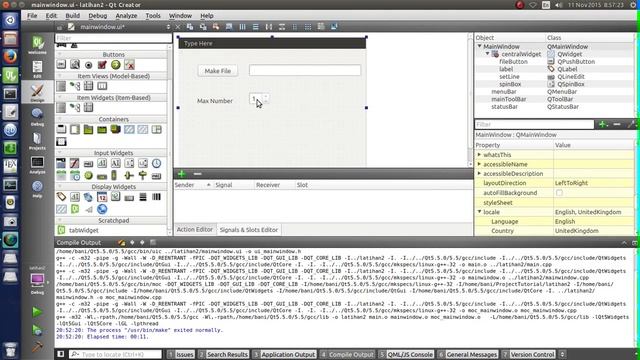Open Projects mode in sidebar

[38, 141]
